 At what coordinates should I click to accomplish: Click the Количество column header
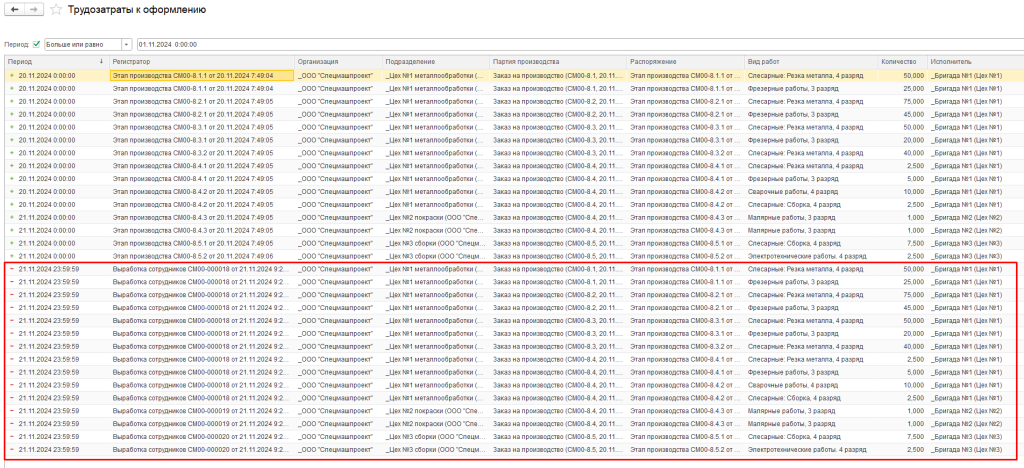tap(902, 61)
